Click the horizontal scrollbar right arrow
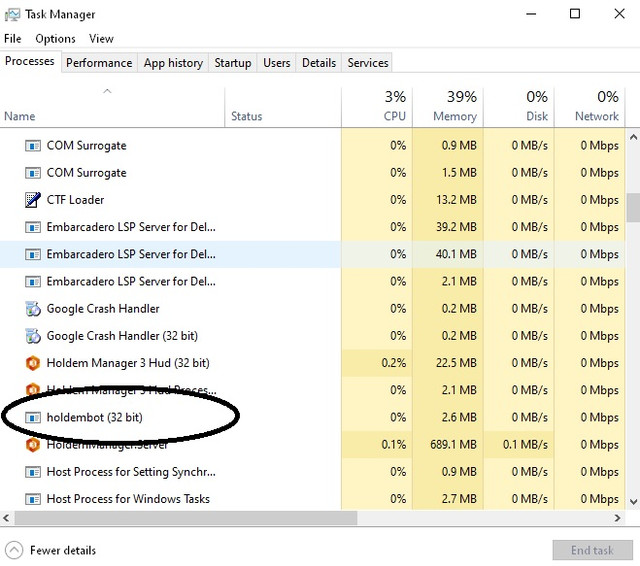 [x=618, y=518]
